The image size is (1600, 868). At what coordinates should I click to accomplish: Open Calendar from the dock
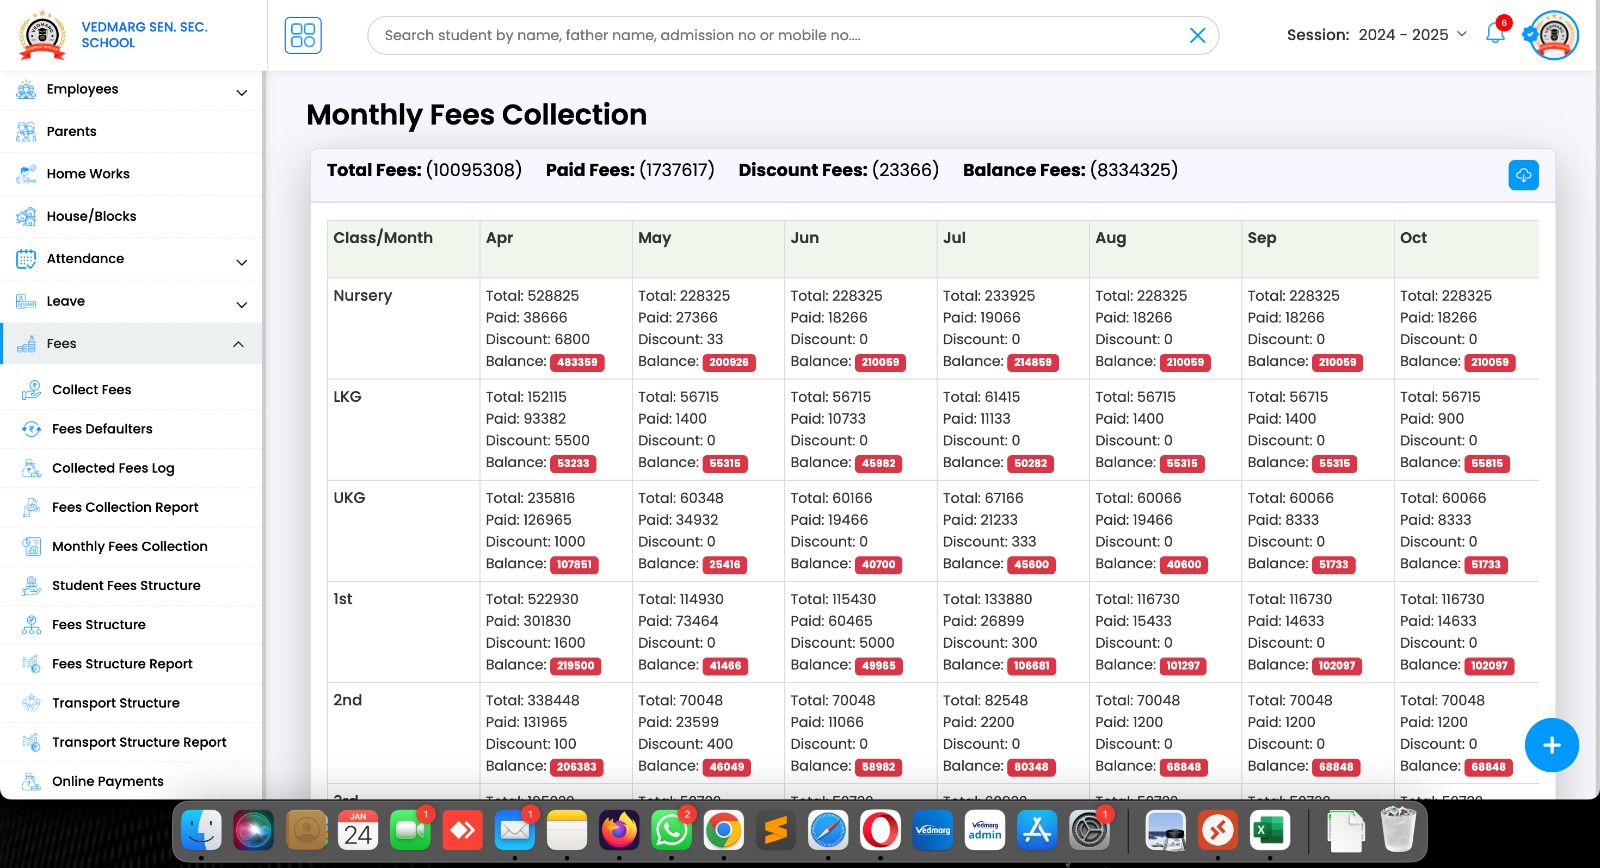[358, 830]
